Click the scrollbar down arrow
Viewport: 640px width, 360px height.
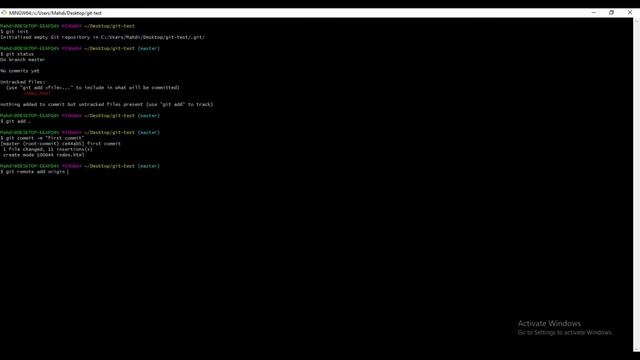(636, 349)
